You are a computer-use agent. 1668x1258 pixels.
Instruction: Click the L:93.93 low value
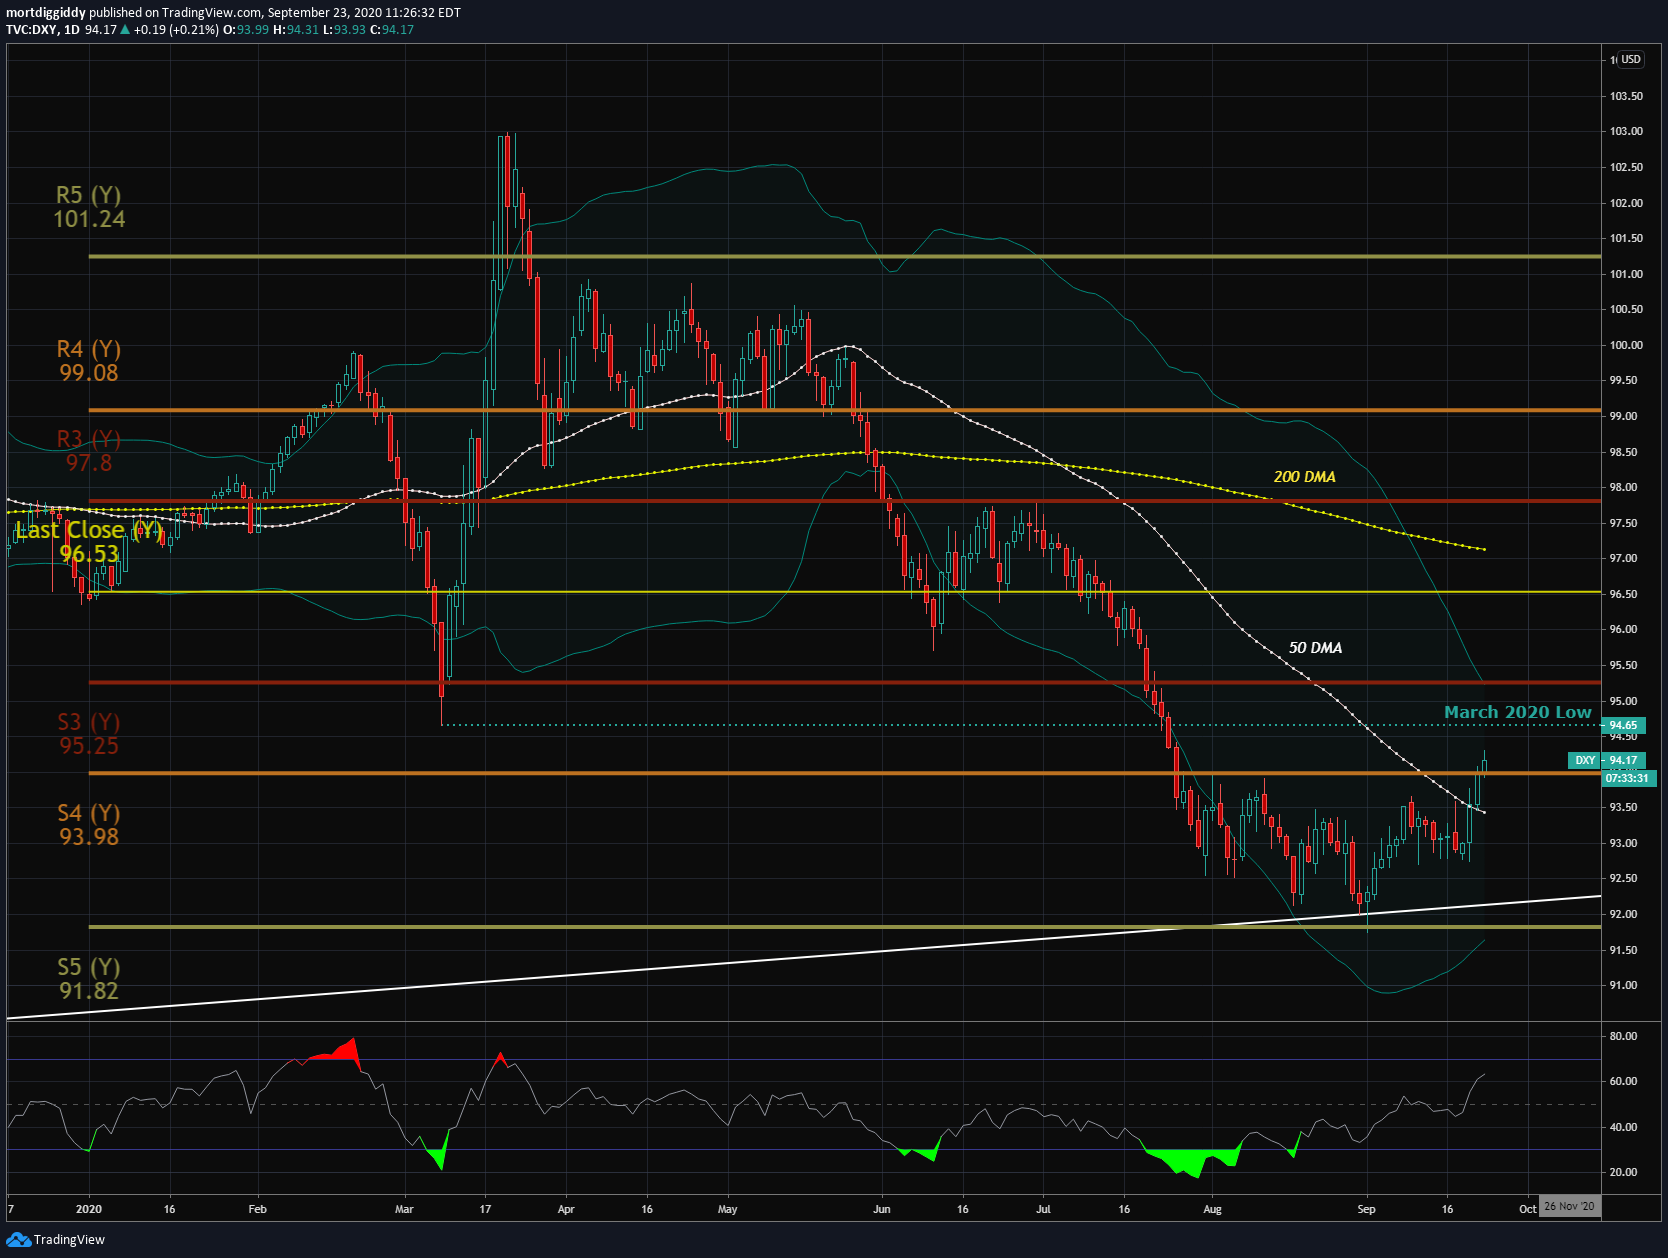[345, 30]
